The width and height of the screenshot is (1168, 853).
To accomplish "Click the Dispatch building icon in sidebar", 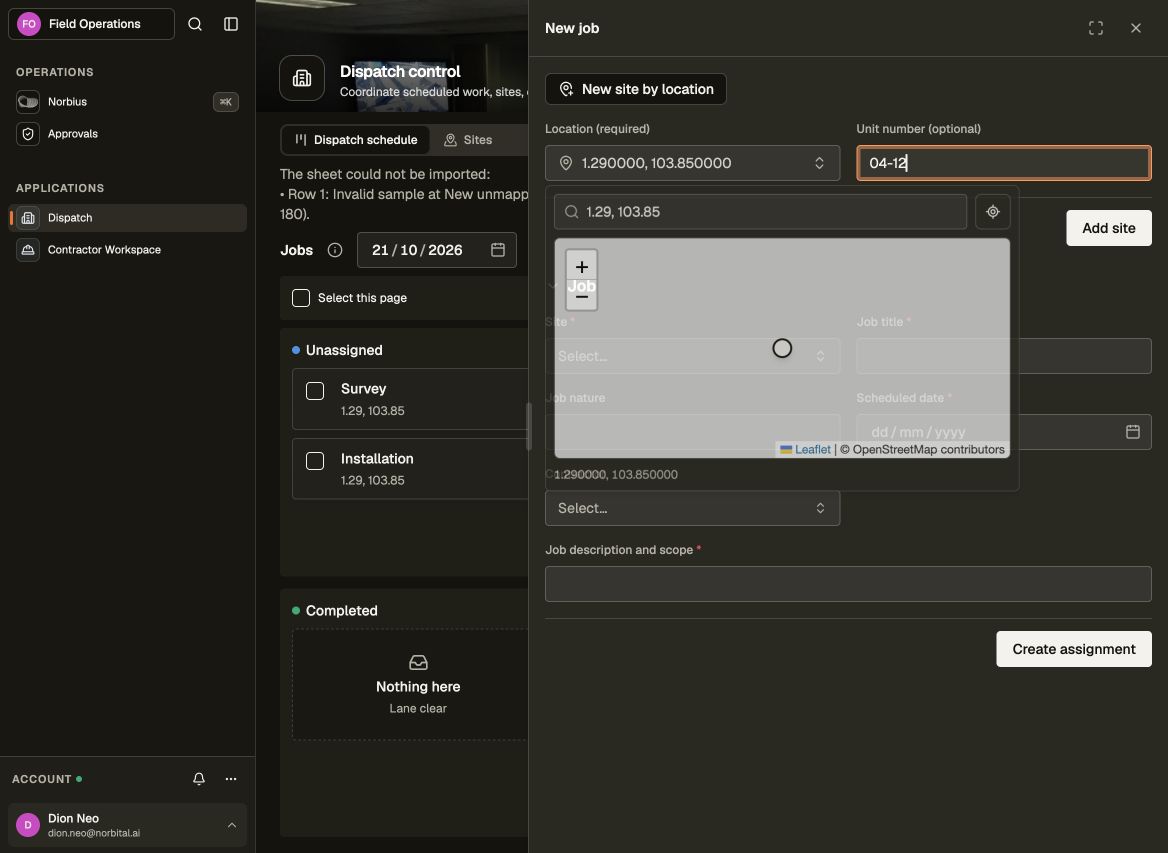I will click(x=28, y=218).
